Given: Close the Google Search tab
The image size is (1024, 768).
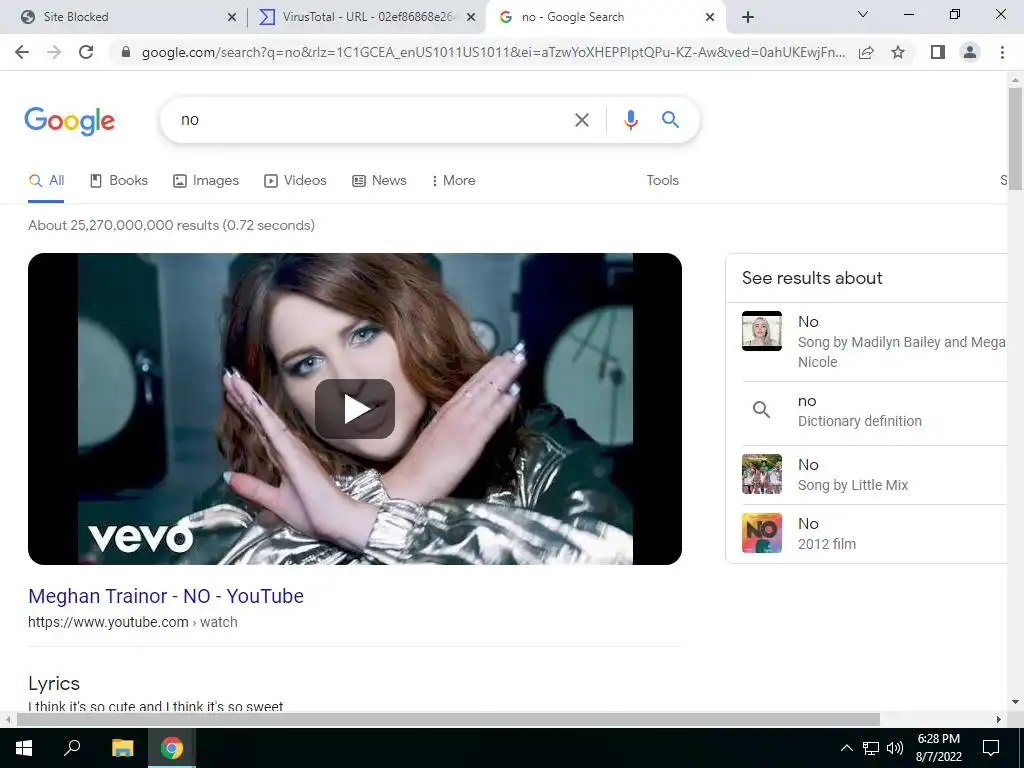Looking at the screenshot, I should coord(710,18).
